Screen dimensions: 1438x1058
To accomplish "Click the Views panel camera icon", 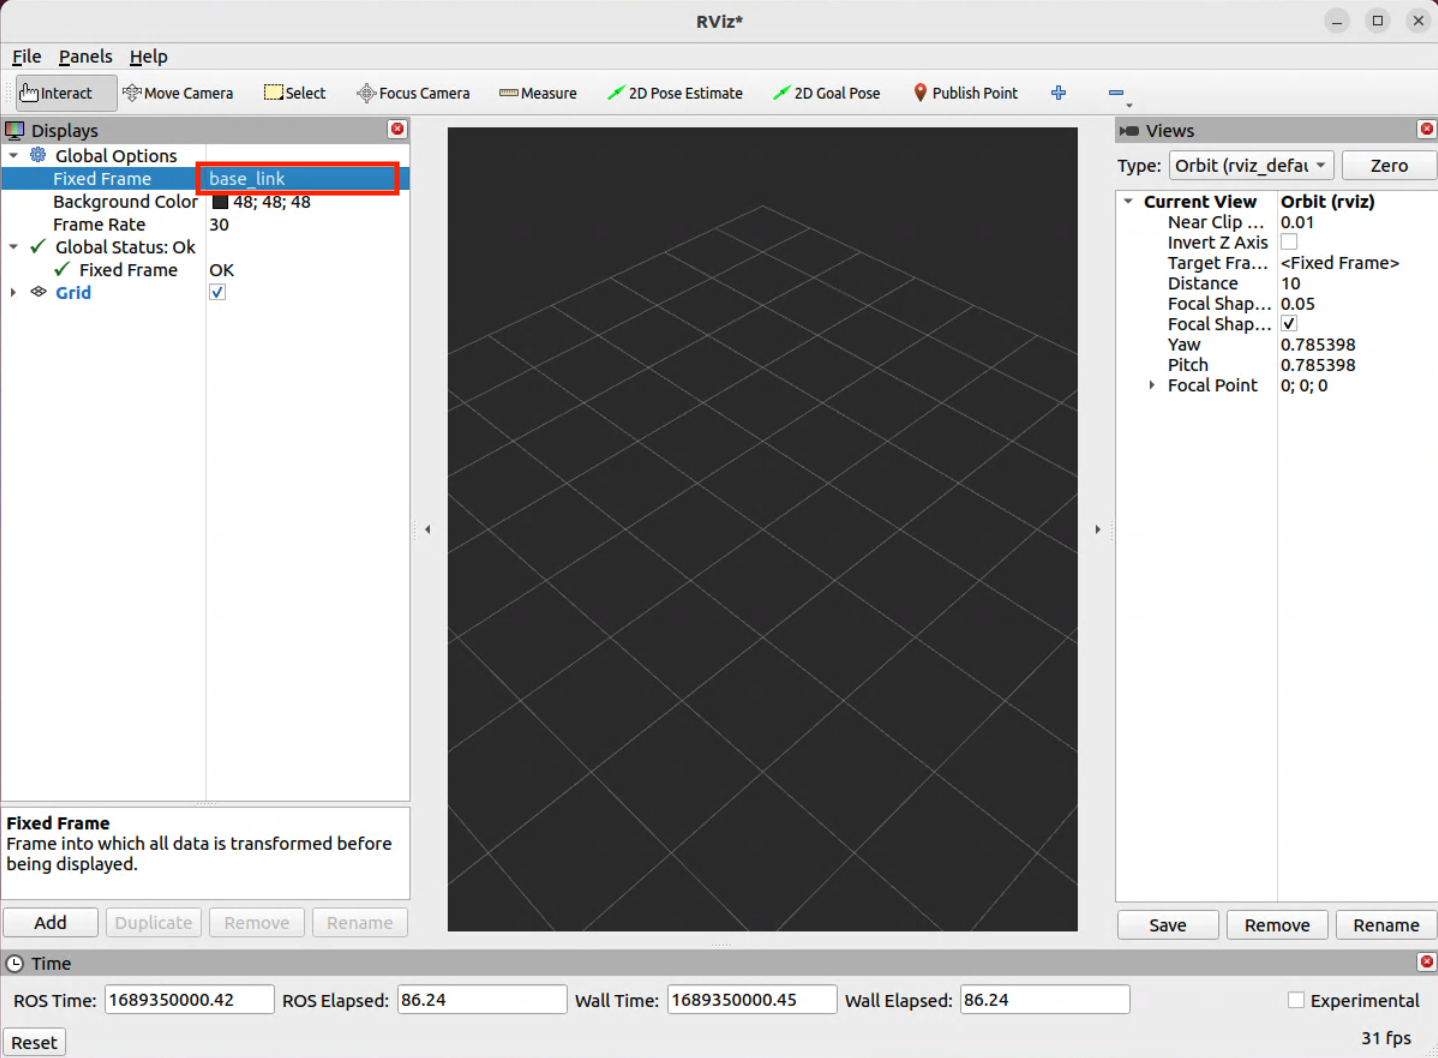I will tap(1129, 131).
